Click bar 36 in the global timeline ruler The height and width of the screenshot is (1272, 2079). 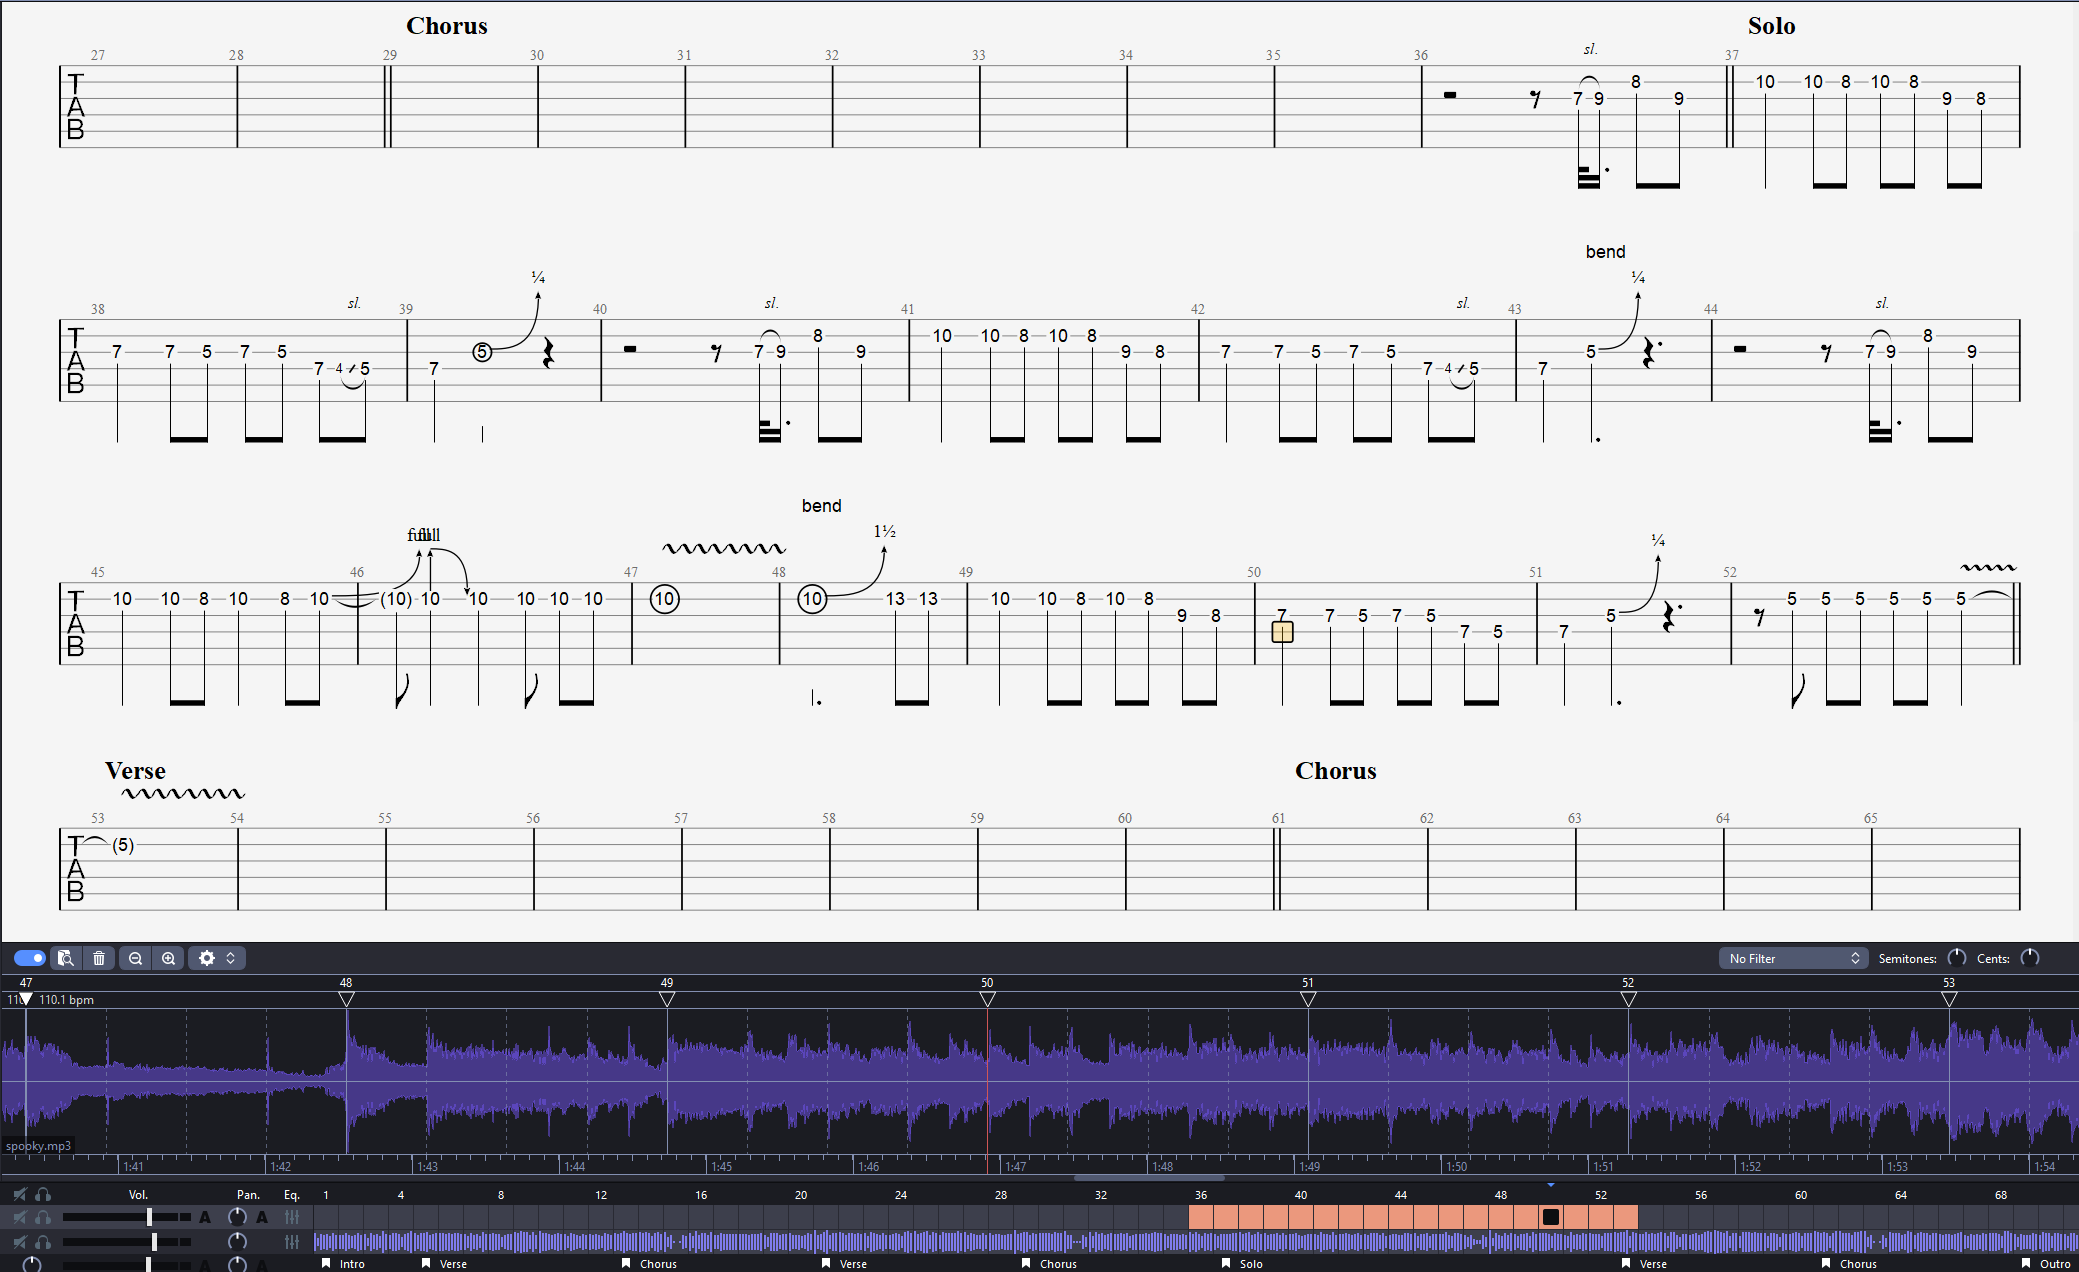pyautogui.click(x=1201, y=1195)
